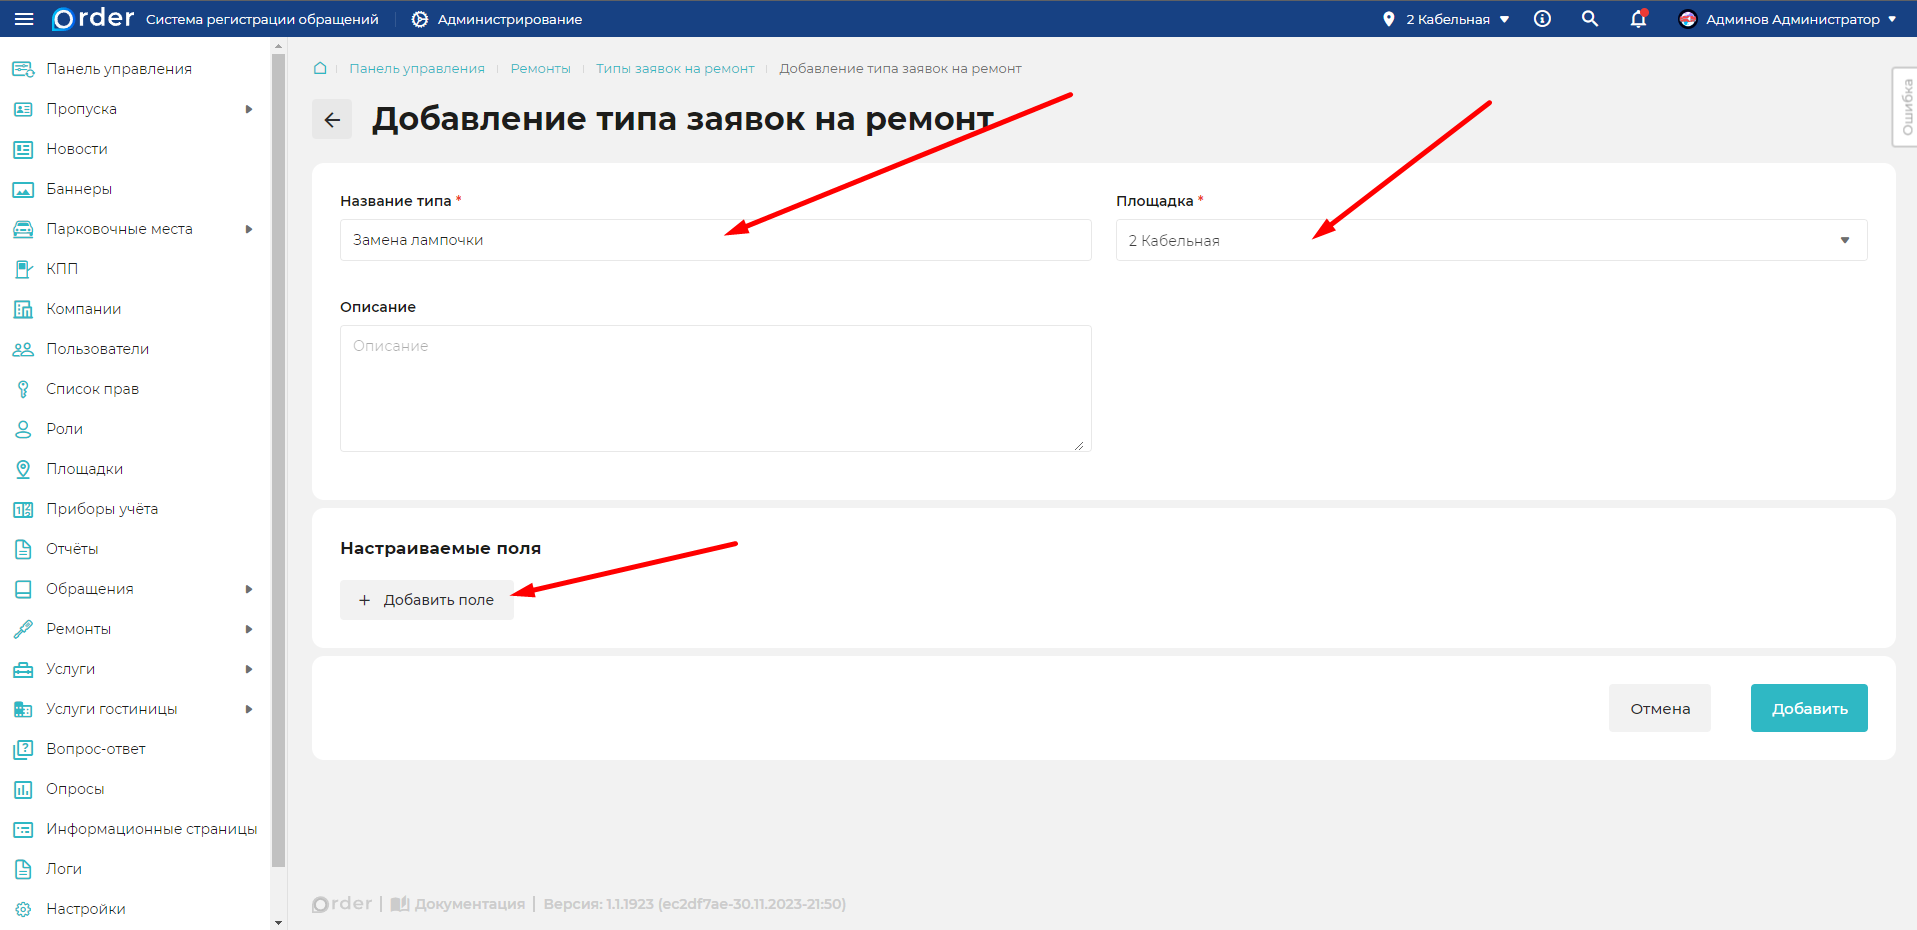Expand the Пропуска sidebar submenu

tap(249, 109)
